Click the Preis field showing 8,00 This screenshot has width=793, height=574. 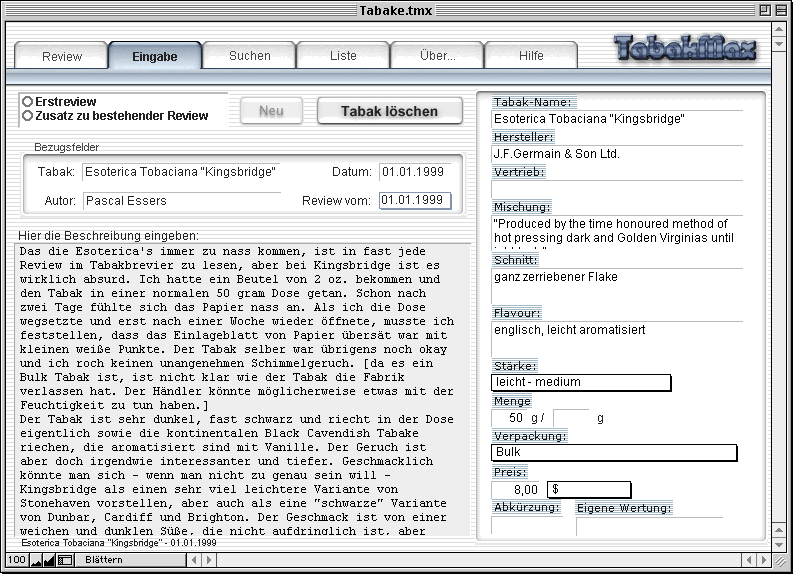[515, 490]
